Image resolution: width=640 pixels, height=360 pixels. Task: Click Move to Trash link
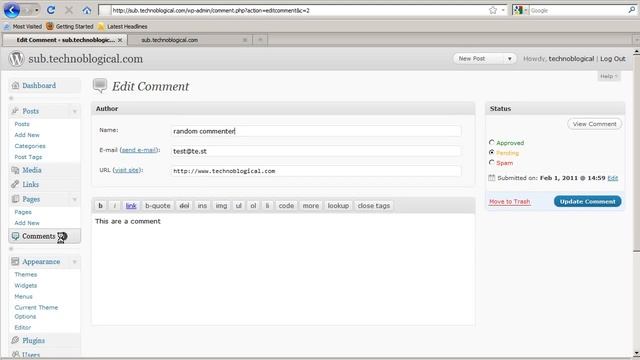509,202
